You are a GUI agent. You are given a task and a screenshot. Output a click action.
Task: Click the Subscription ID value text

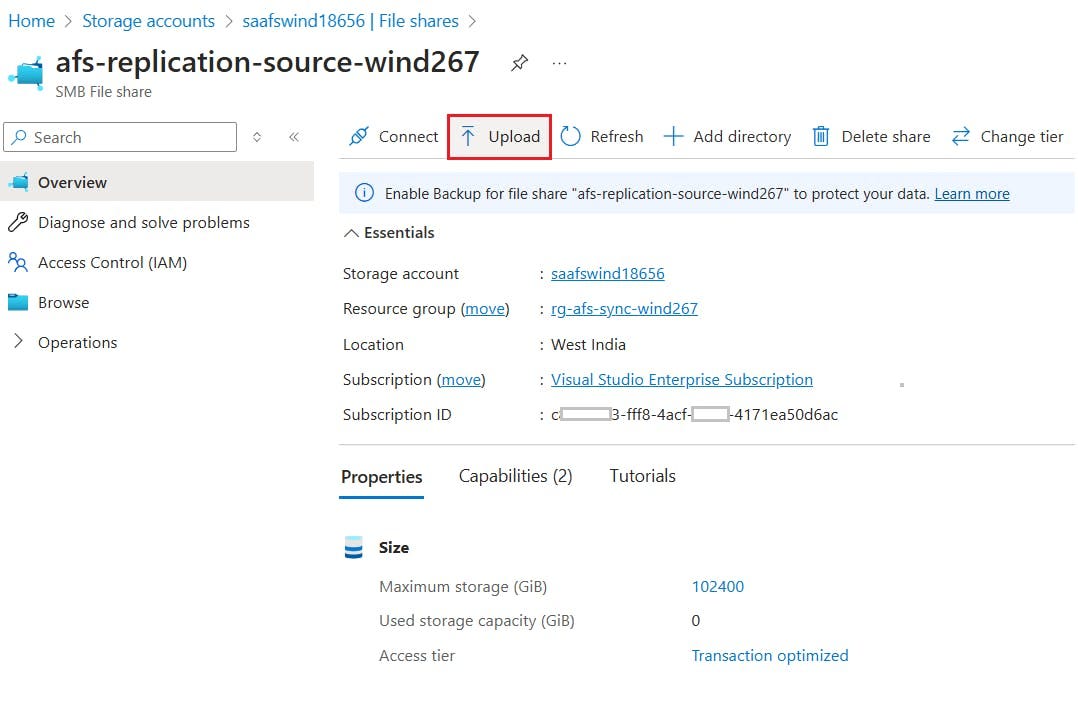coord(694,415)
